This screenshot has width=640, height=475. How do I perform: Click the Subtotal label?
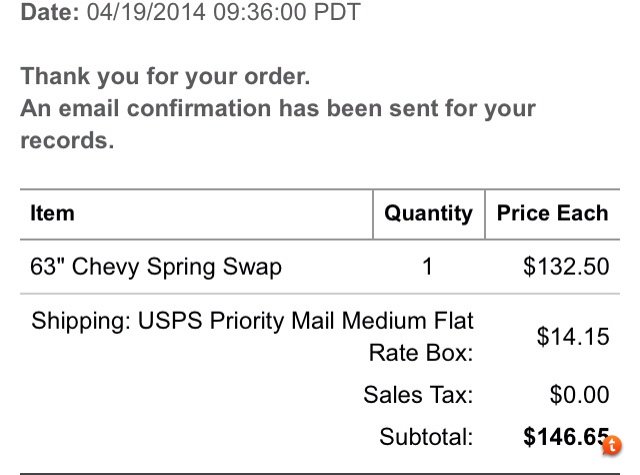426,437
